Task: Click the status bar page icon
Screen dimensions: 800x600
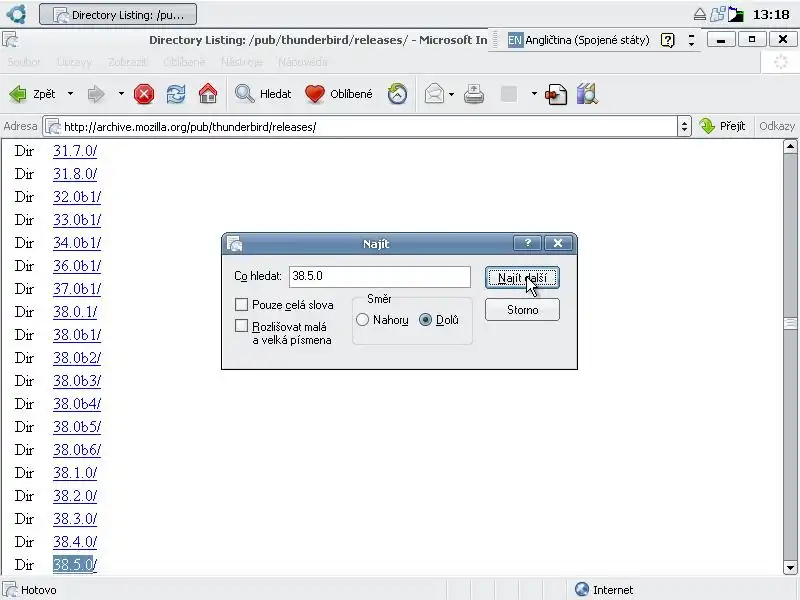Action: [10, 589]
